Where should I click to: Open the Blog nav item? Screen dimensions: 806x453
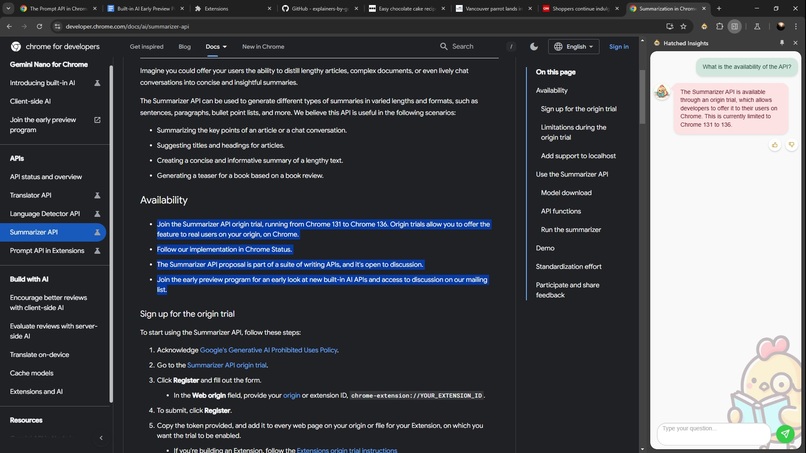pyautogui.click(x=185, y=46)
